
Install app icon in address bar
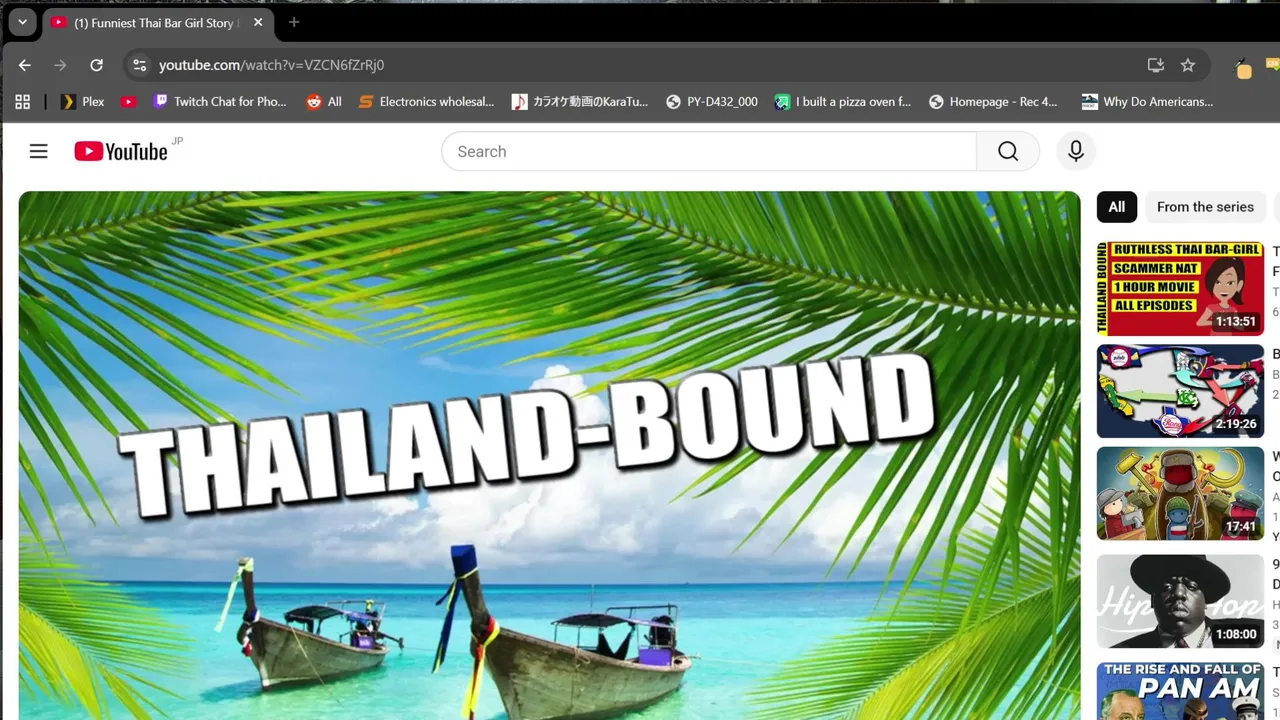coord(1156,65)
